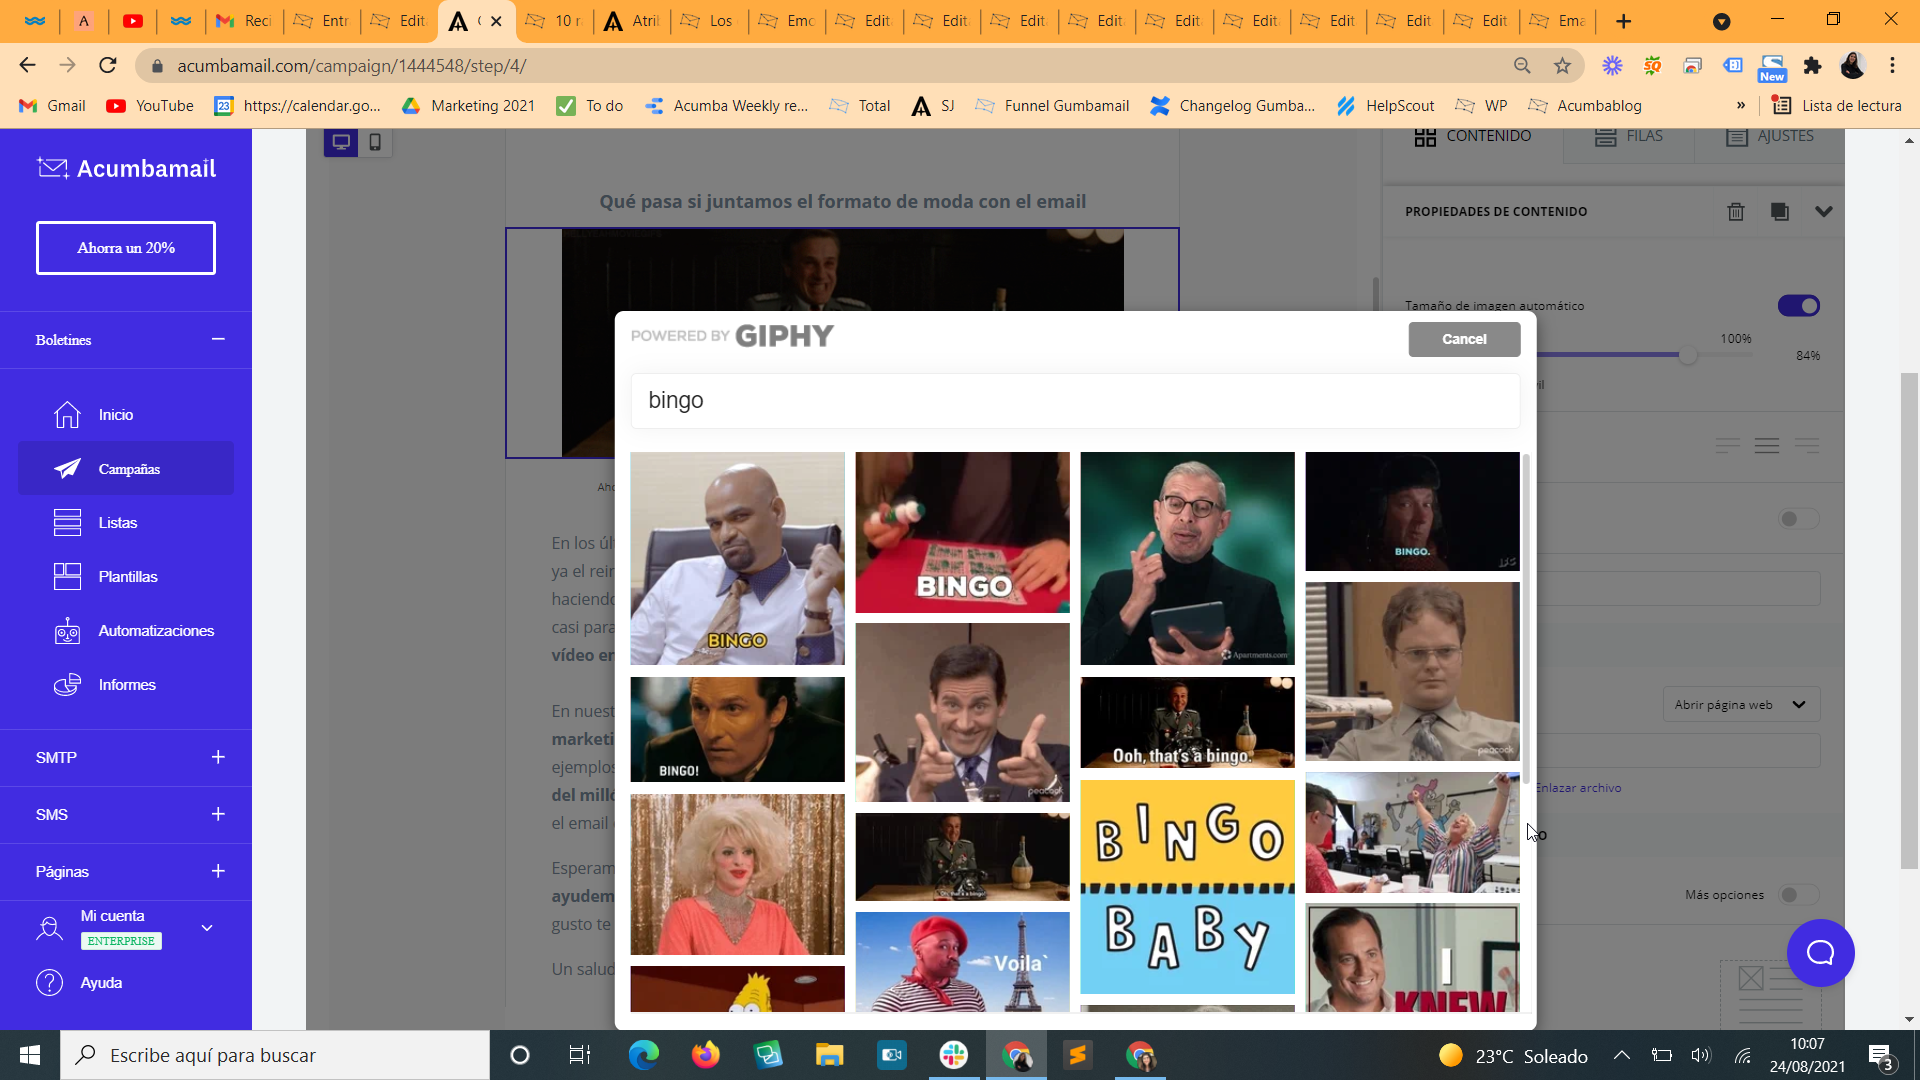Expand the SMS section
The image size is (1920, 1080).
pyautogui.click(x=218, y=814)
